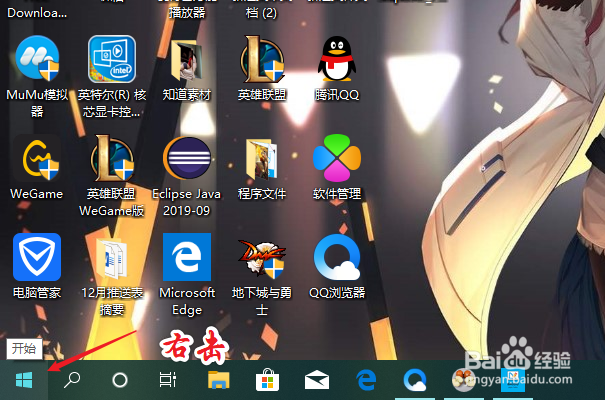Open taskbar Search magnifier

(72, 380)
